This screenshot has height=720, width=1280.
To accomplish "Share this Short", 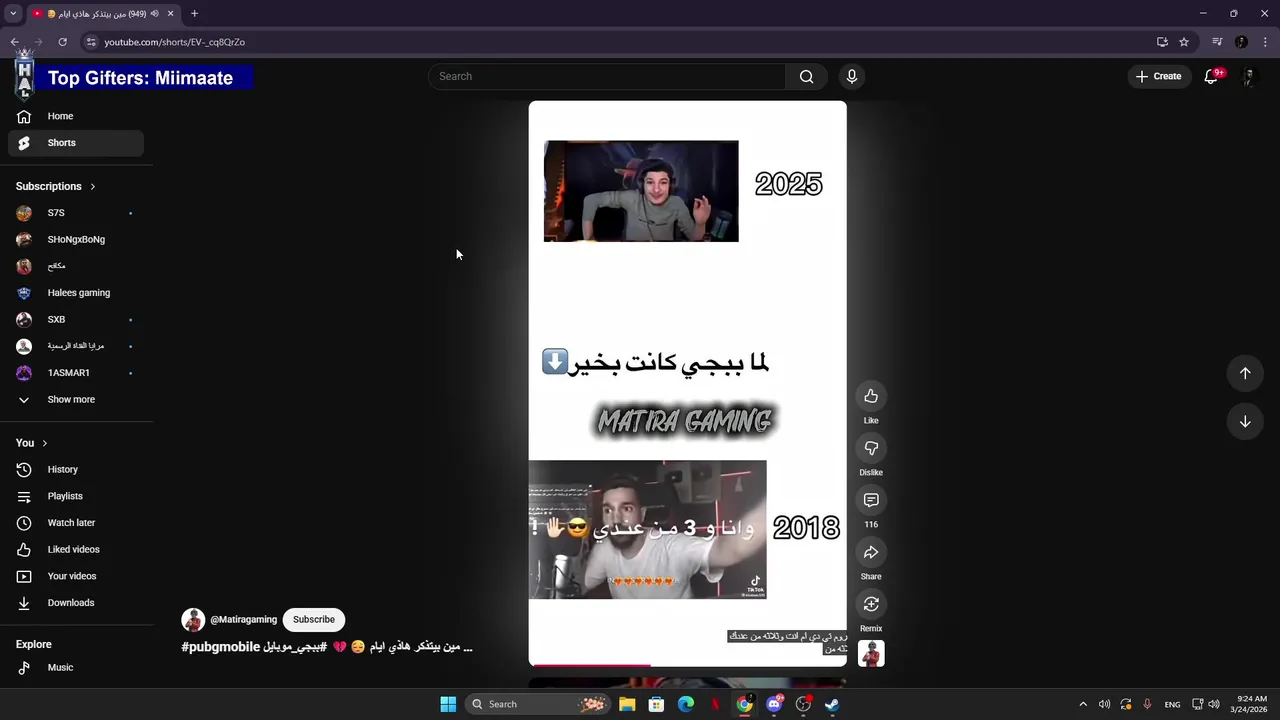I will pos(871,552).
